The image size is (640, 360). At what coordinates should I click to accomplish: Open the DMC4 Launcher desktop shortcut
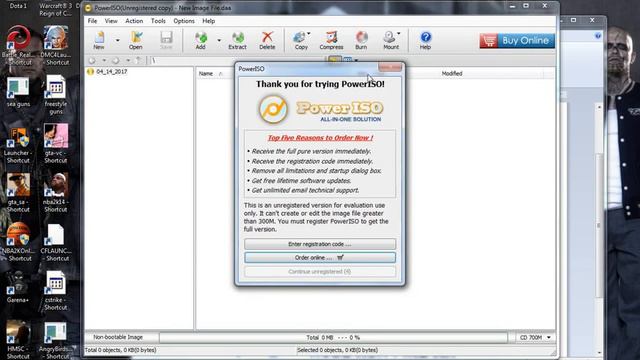coord(56,44)
